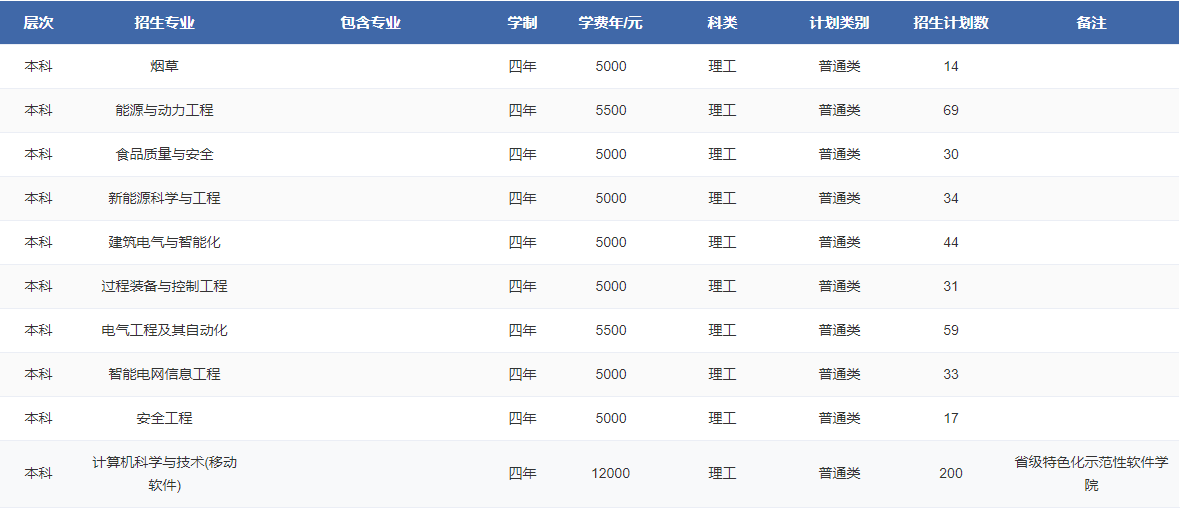
Task: Select the 建筑电气与智能化 major
Action: [164, 243]
